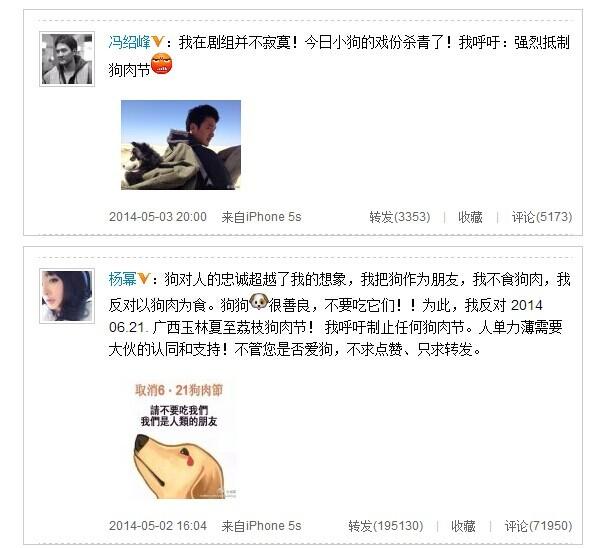
Task: Click the 杨幂 username link
Action: 122,279
